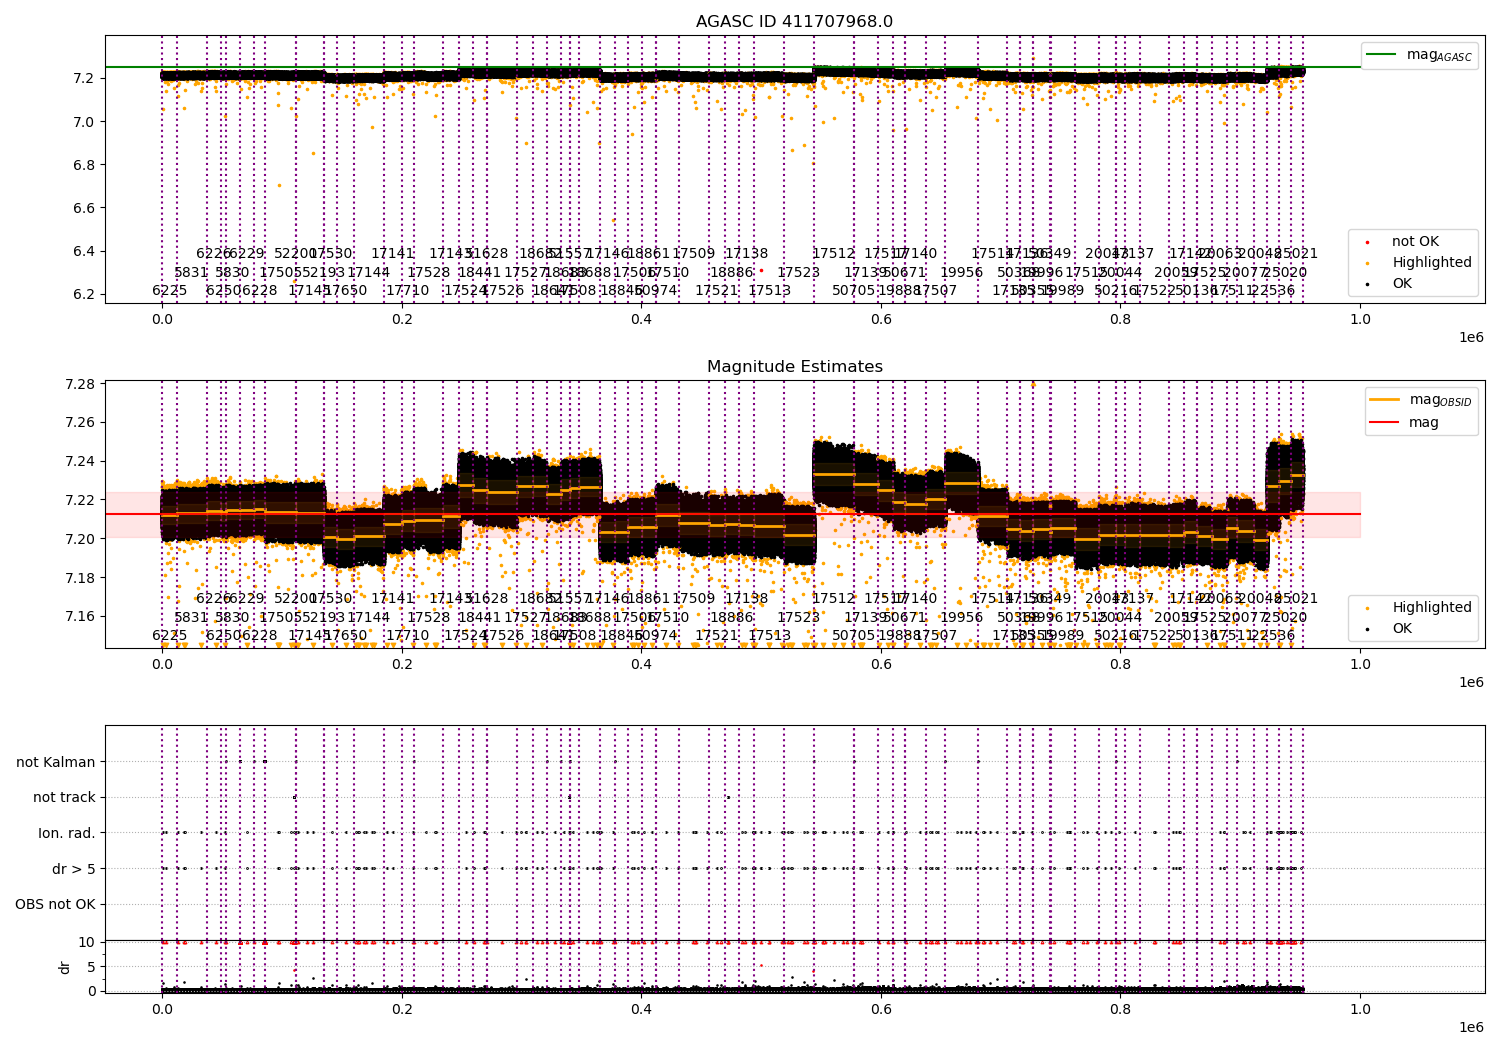Click the "7.28" y-tick in Magnitude Estimates
Viewport: 1500px width, 1050px height.
(x=82, y=384)
